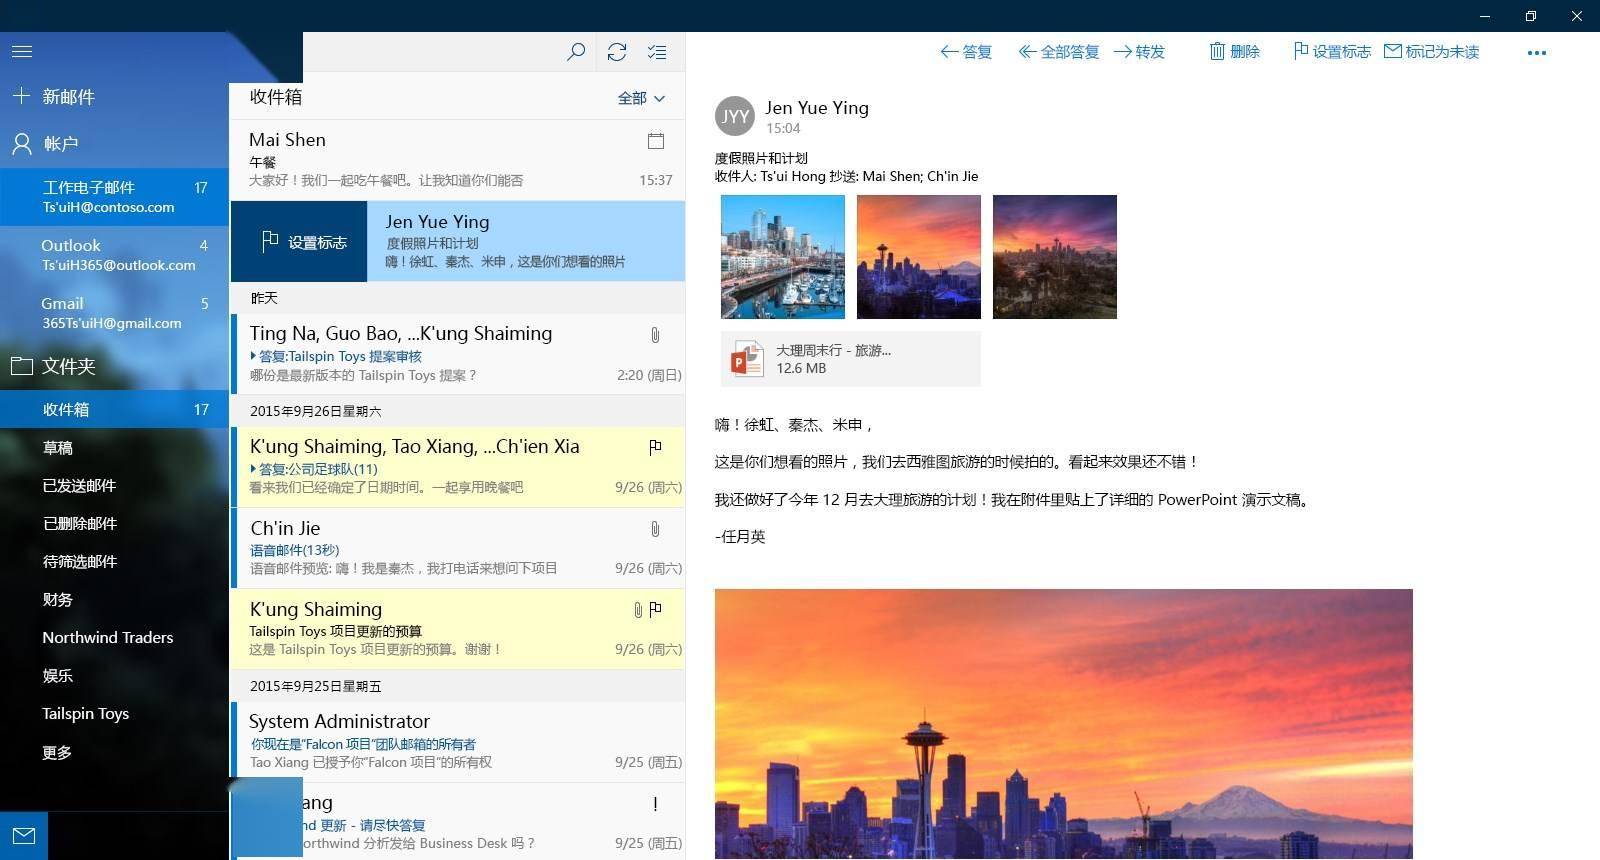Toggle flag on Tailspin Toys budget email

[x=656, y=609]
